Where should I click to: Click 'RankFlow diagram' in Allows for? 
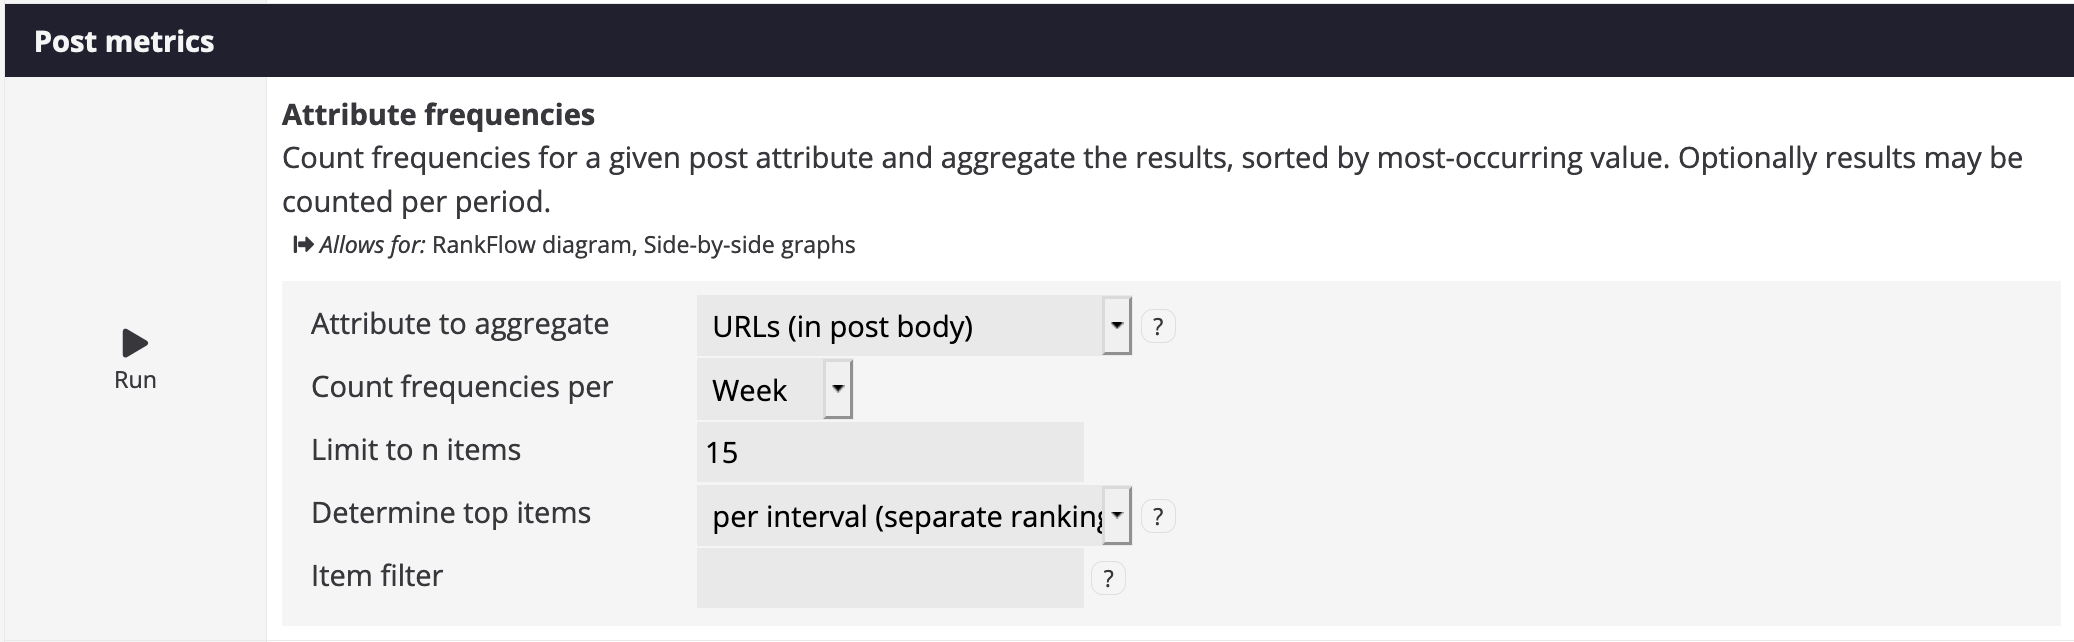point(533,245)
